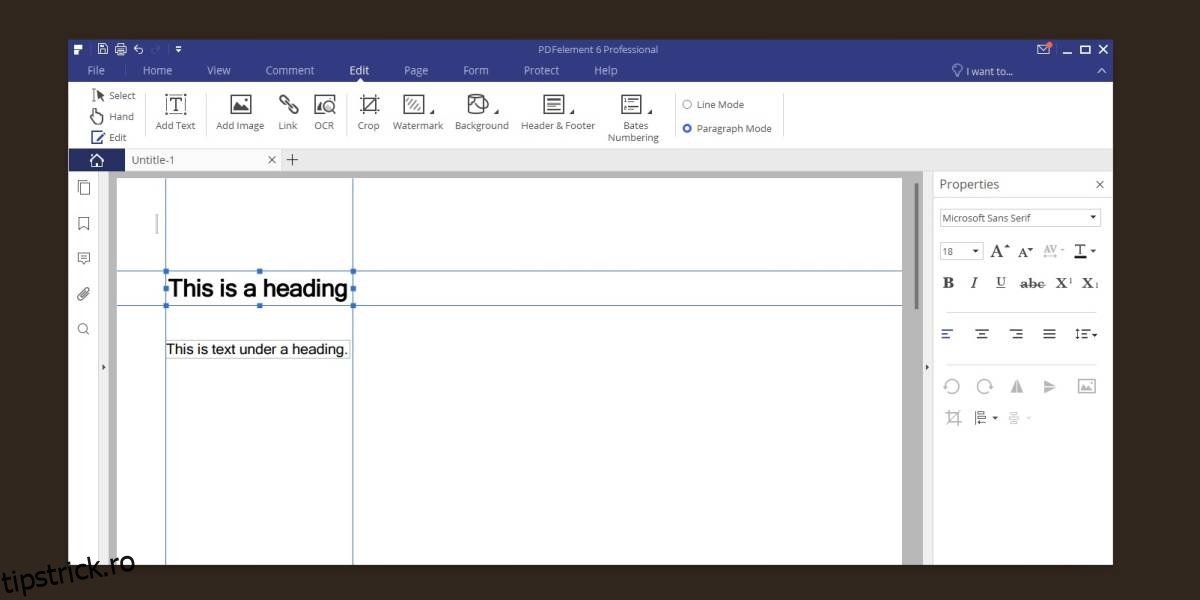Select the Add Image tool
The height and width of the screenshot is (600, 1200).
click(x=240, y=112)
